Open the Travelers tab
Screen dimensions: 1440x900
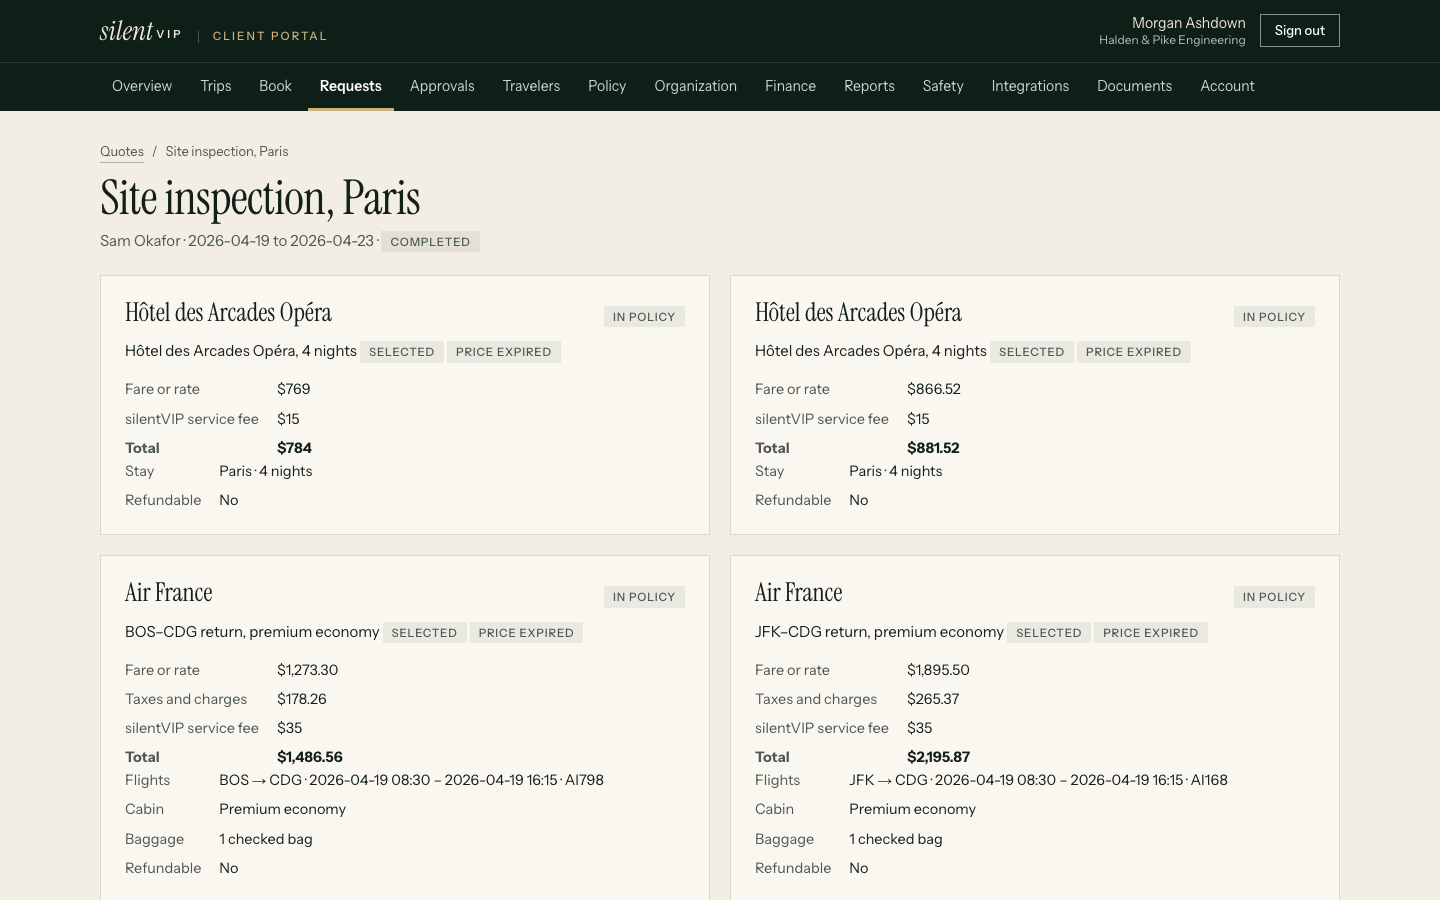[x=531, y=86]
